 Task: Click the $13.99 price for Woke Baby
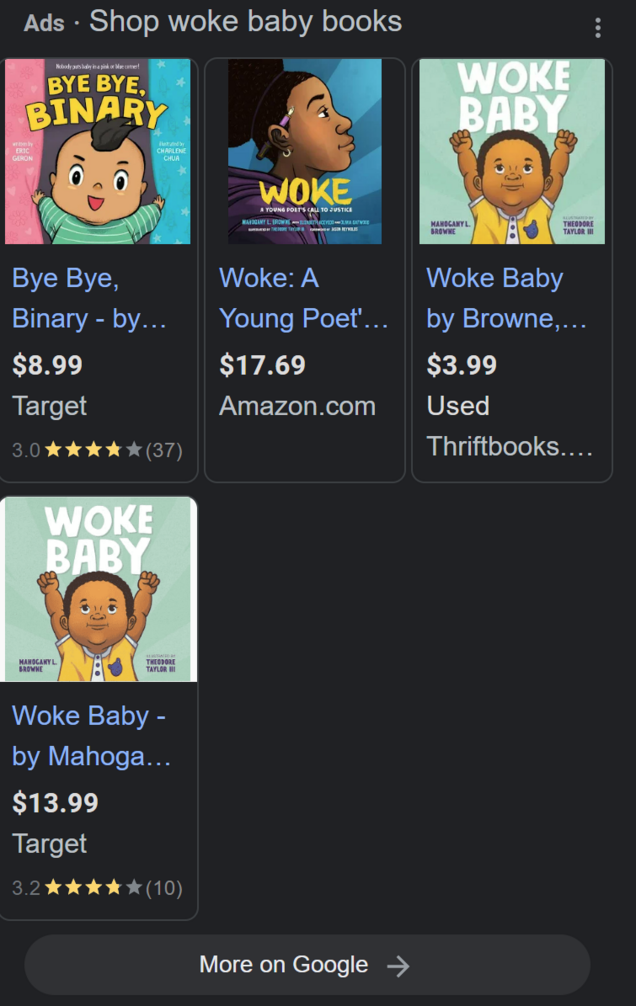click(55, 803)
